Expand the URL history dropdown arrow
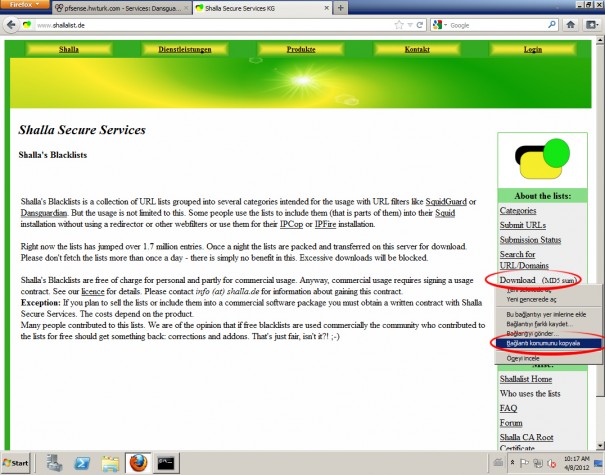This screenshot has width=605, height=475. pos(410,25)
